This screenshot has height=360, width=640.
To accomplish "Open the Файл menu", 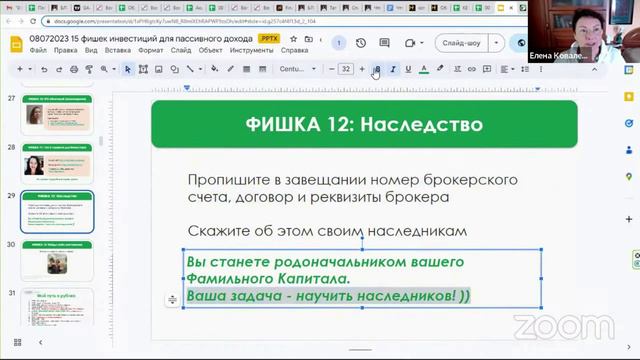I will (38, 50).
